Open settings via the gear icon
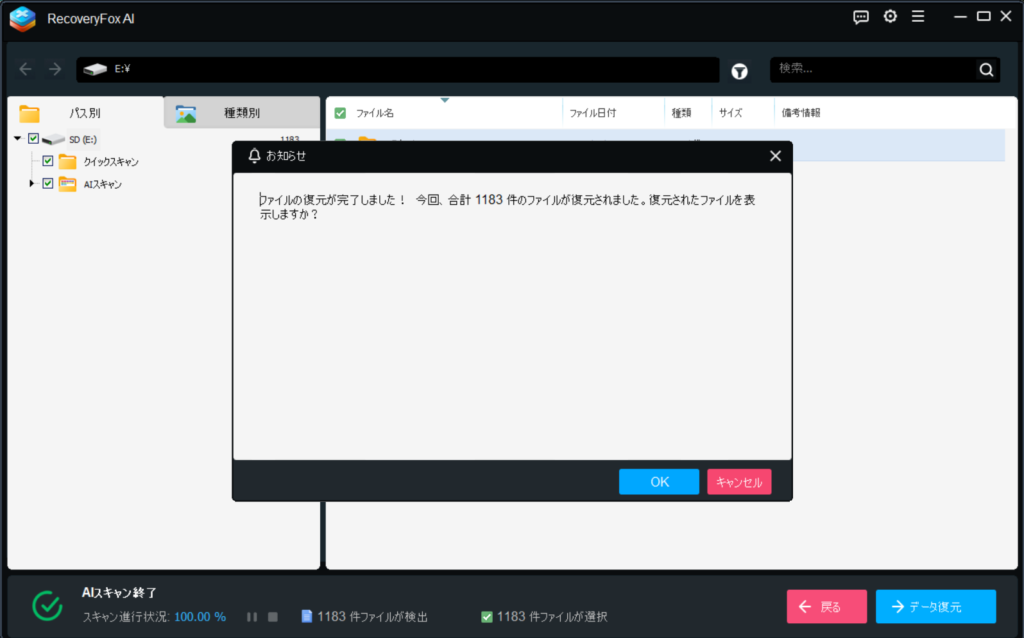 click(890, 17)
